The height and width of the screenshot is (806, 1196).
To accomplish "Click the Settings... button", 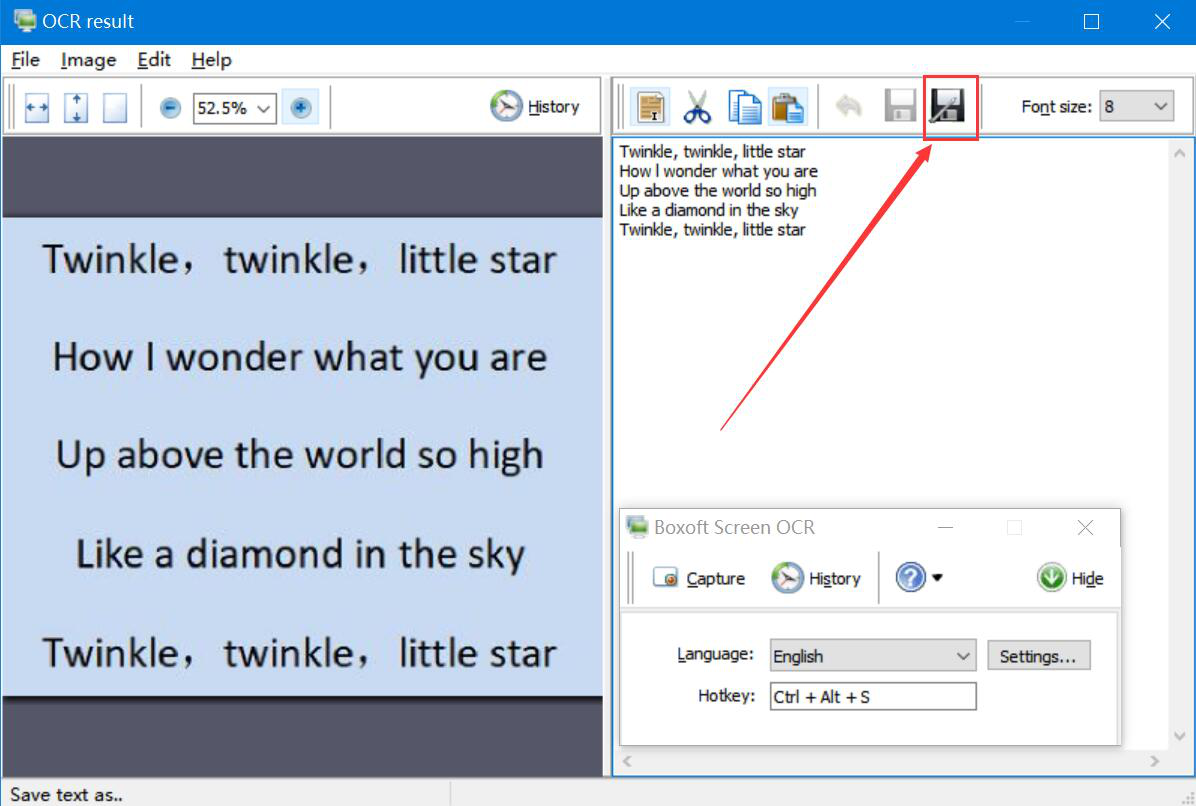I will [x=1038, y=656].
